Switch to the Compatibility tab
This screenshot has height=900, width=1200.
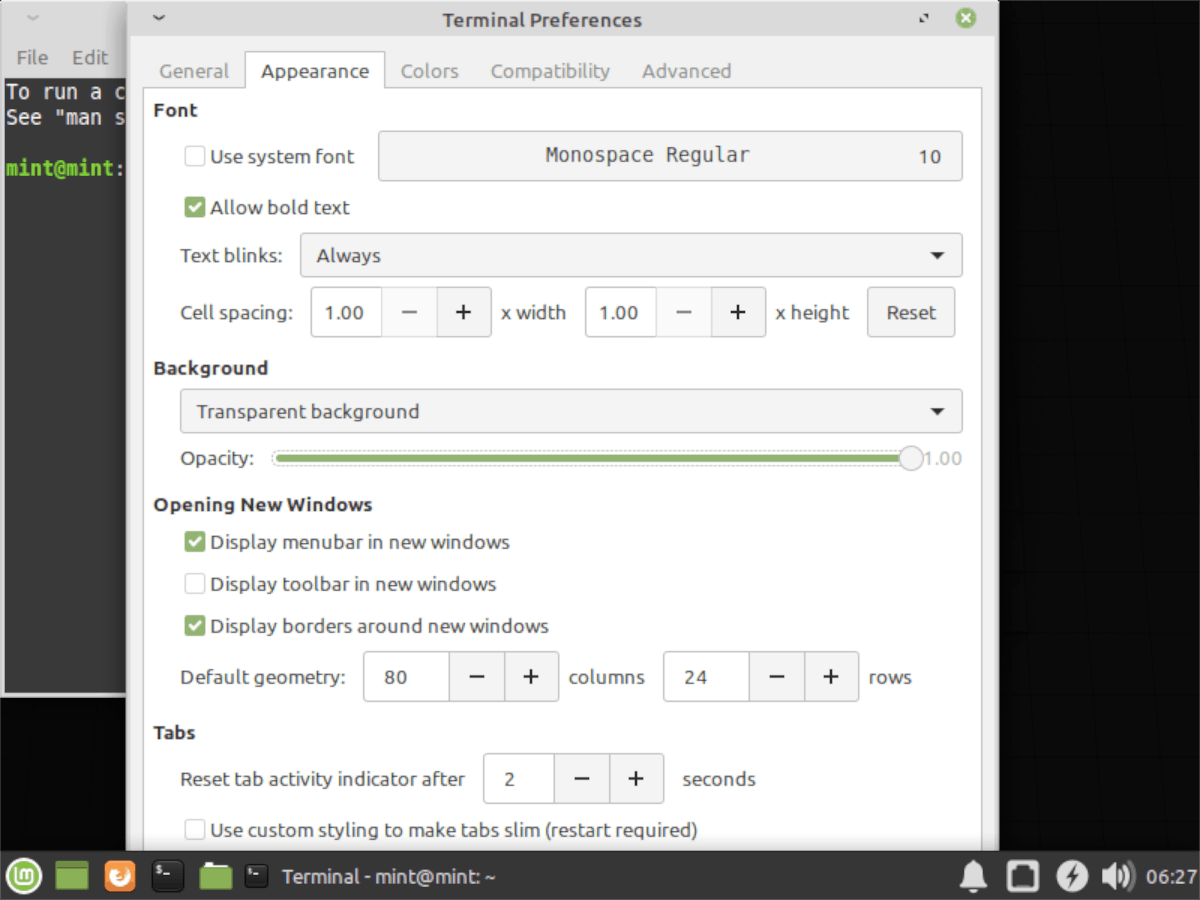point(549,70)
